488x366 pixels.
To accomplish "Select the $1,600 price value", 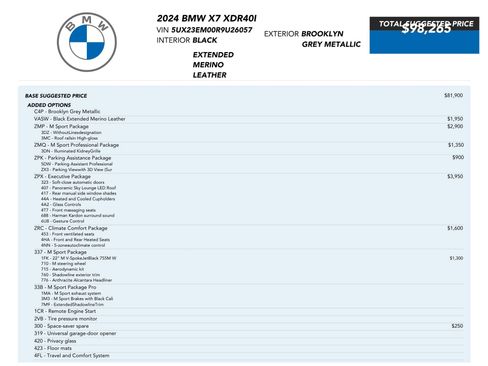I will (x=455, y=228).
